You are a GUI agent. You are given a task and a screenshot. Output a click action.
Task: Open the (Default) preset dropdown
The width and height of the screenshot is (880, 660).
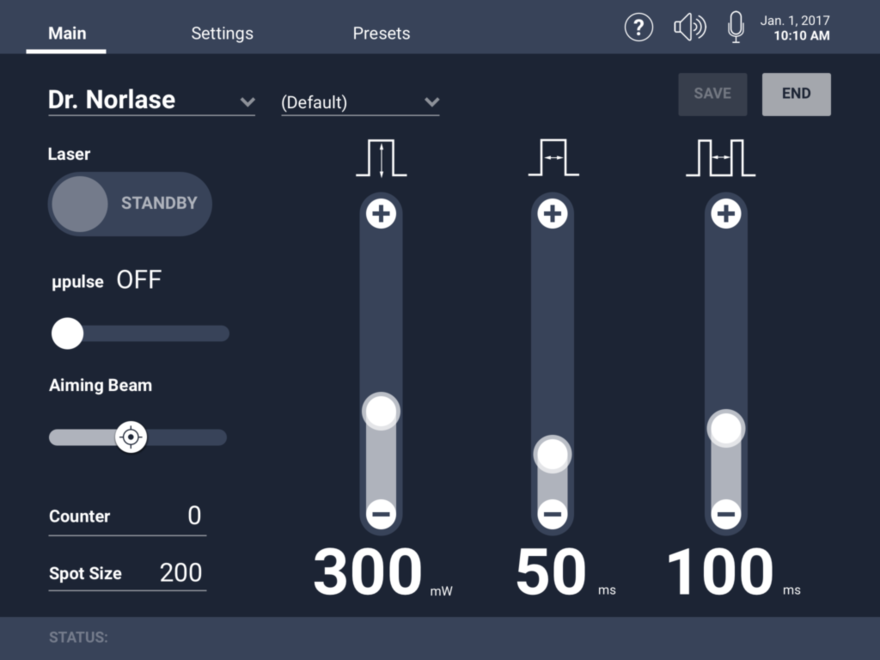(431, 102)
